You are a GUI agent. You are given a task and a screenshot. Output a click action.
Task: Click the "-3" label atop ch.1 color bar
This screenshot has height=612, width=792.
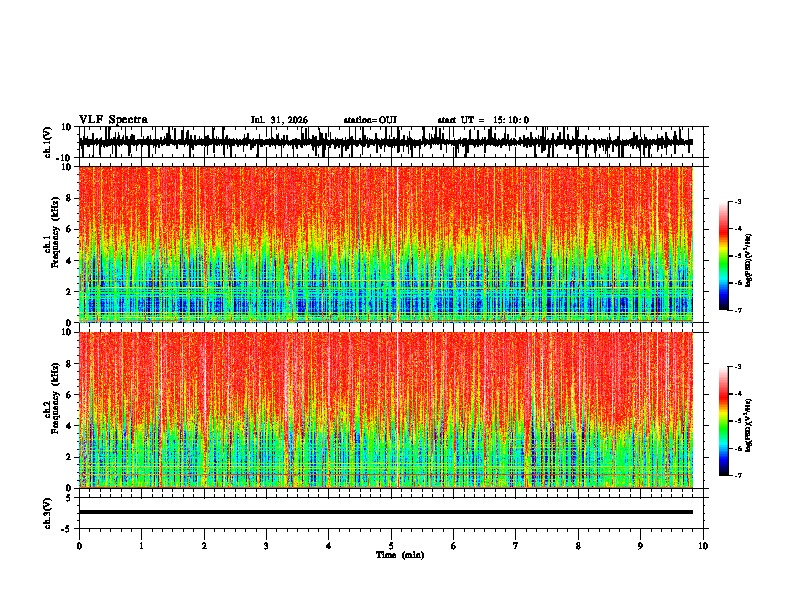click(737, 201)
